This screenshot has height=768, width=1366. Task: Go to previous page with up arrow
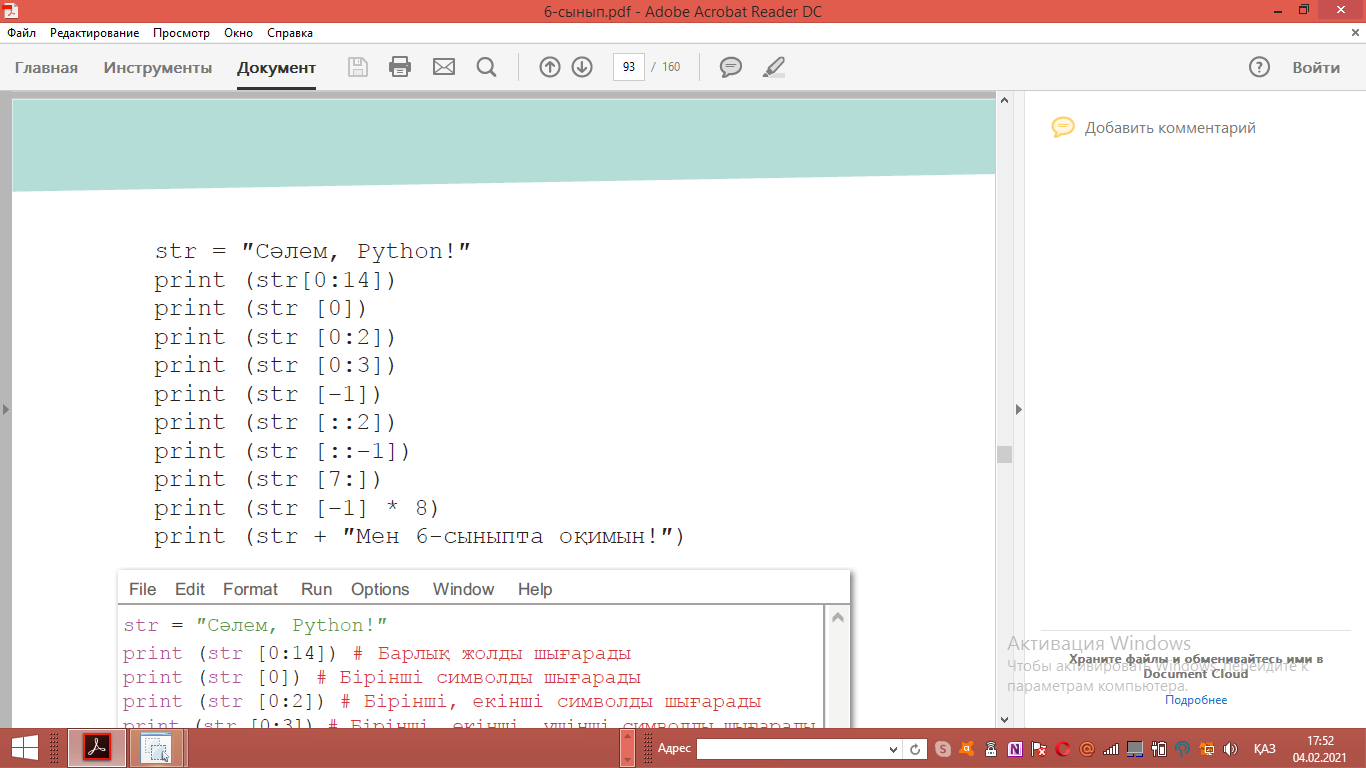point(549,67)
